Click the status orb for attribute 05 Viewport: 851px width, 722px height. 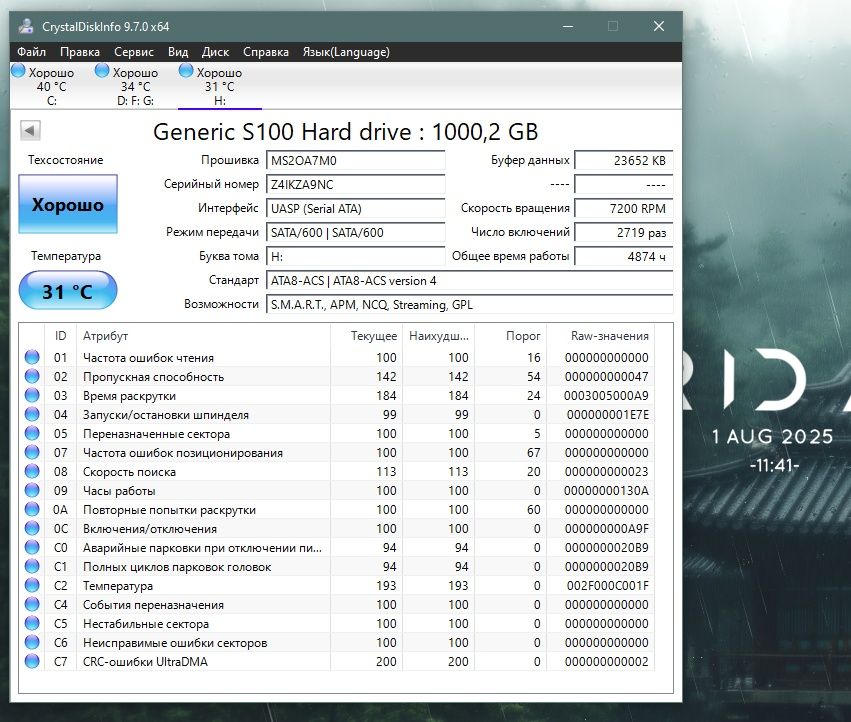32,433
